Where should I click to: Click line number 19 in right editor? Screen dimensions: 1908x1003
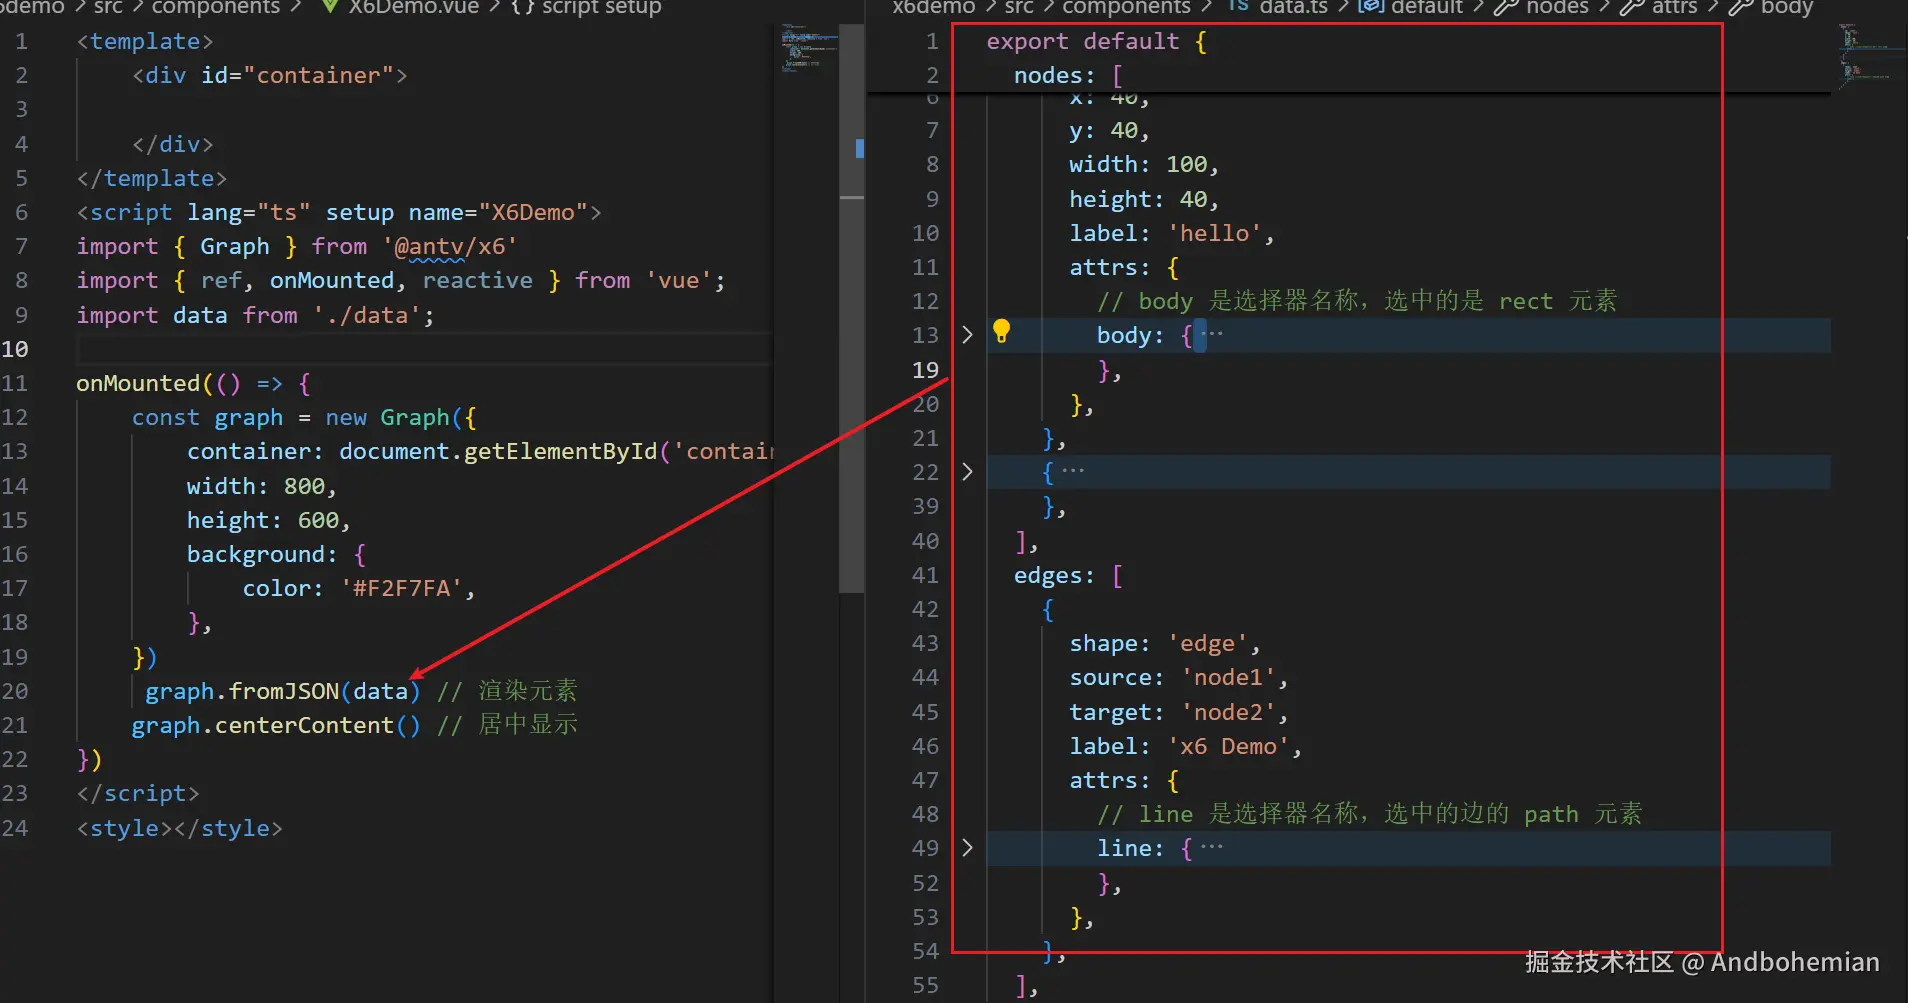(x=925, y=370)
